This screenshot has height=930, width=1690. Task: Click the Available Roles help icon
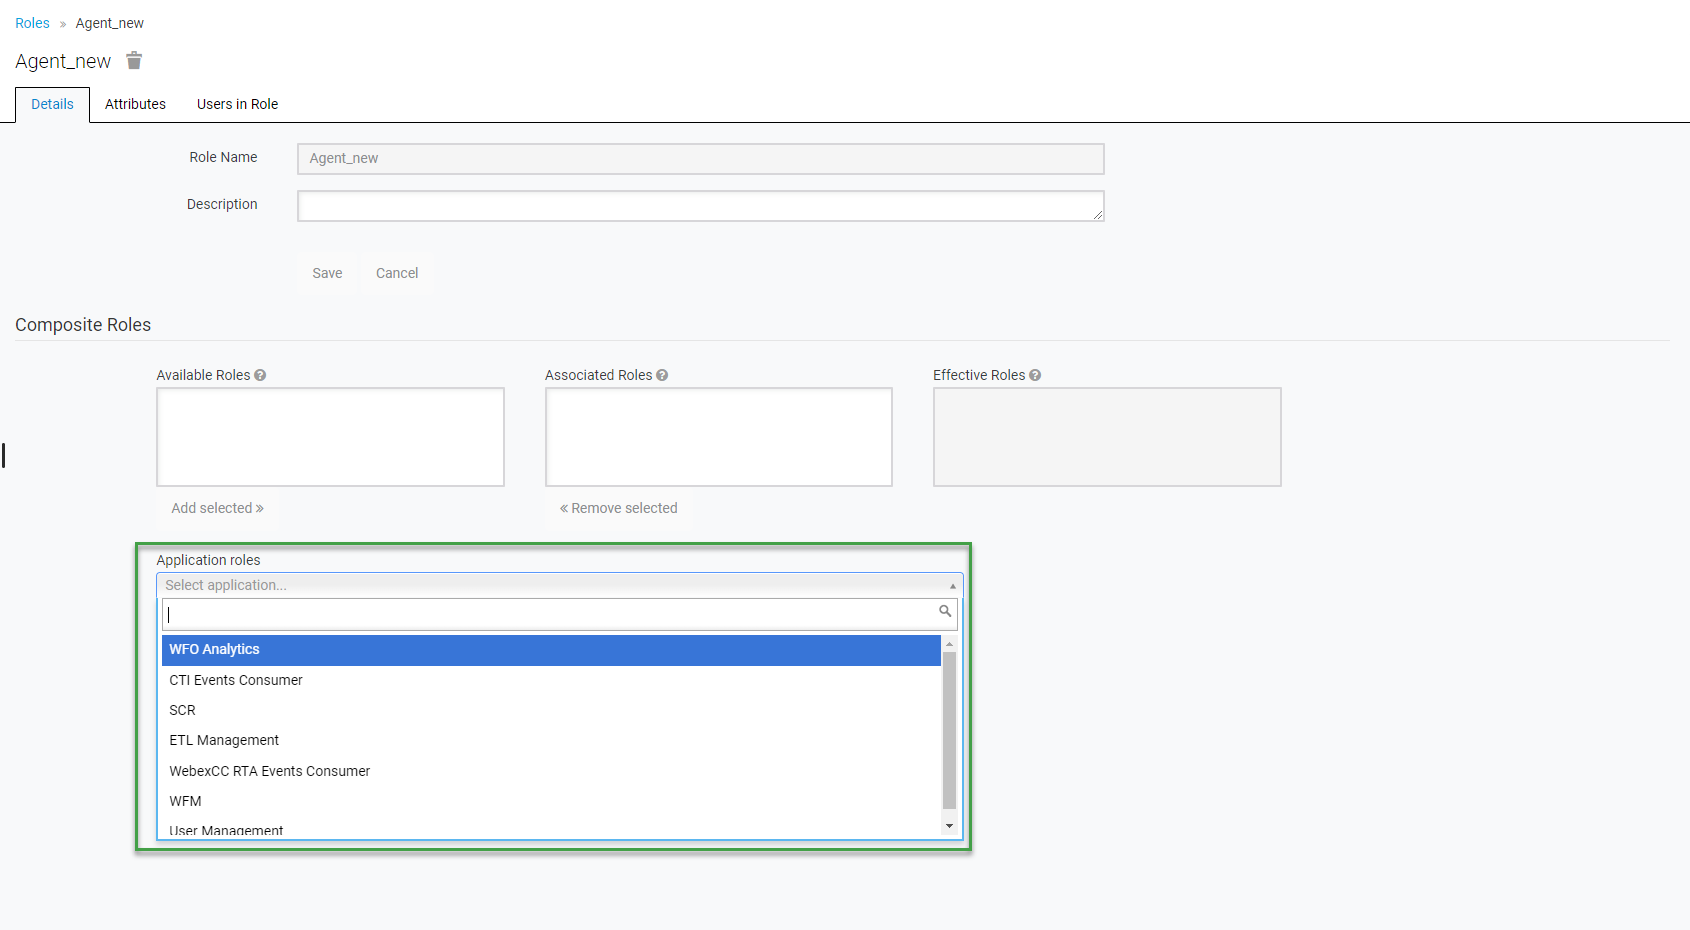click(260, 375)
